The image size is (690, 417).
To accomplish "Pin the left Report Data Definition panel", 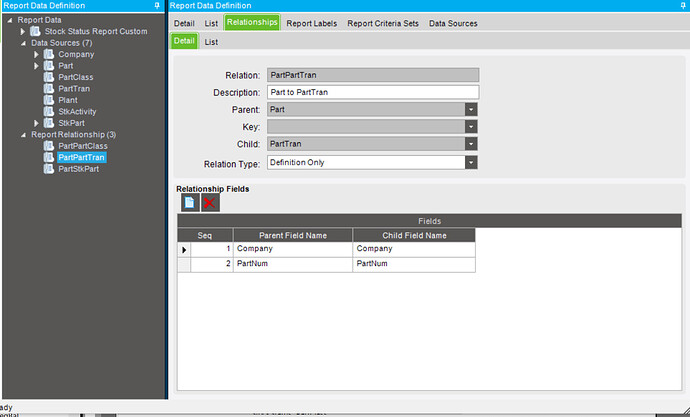I will 157,6.
